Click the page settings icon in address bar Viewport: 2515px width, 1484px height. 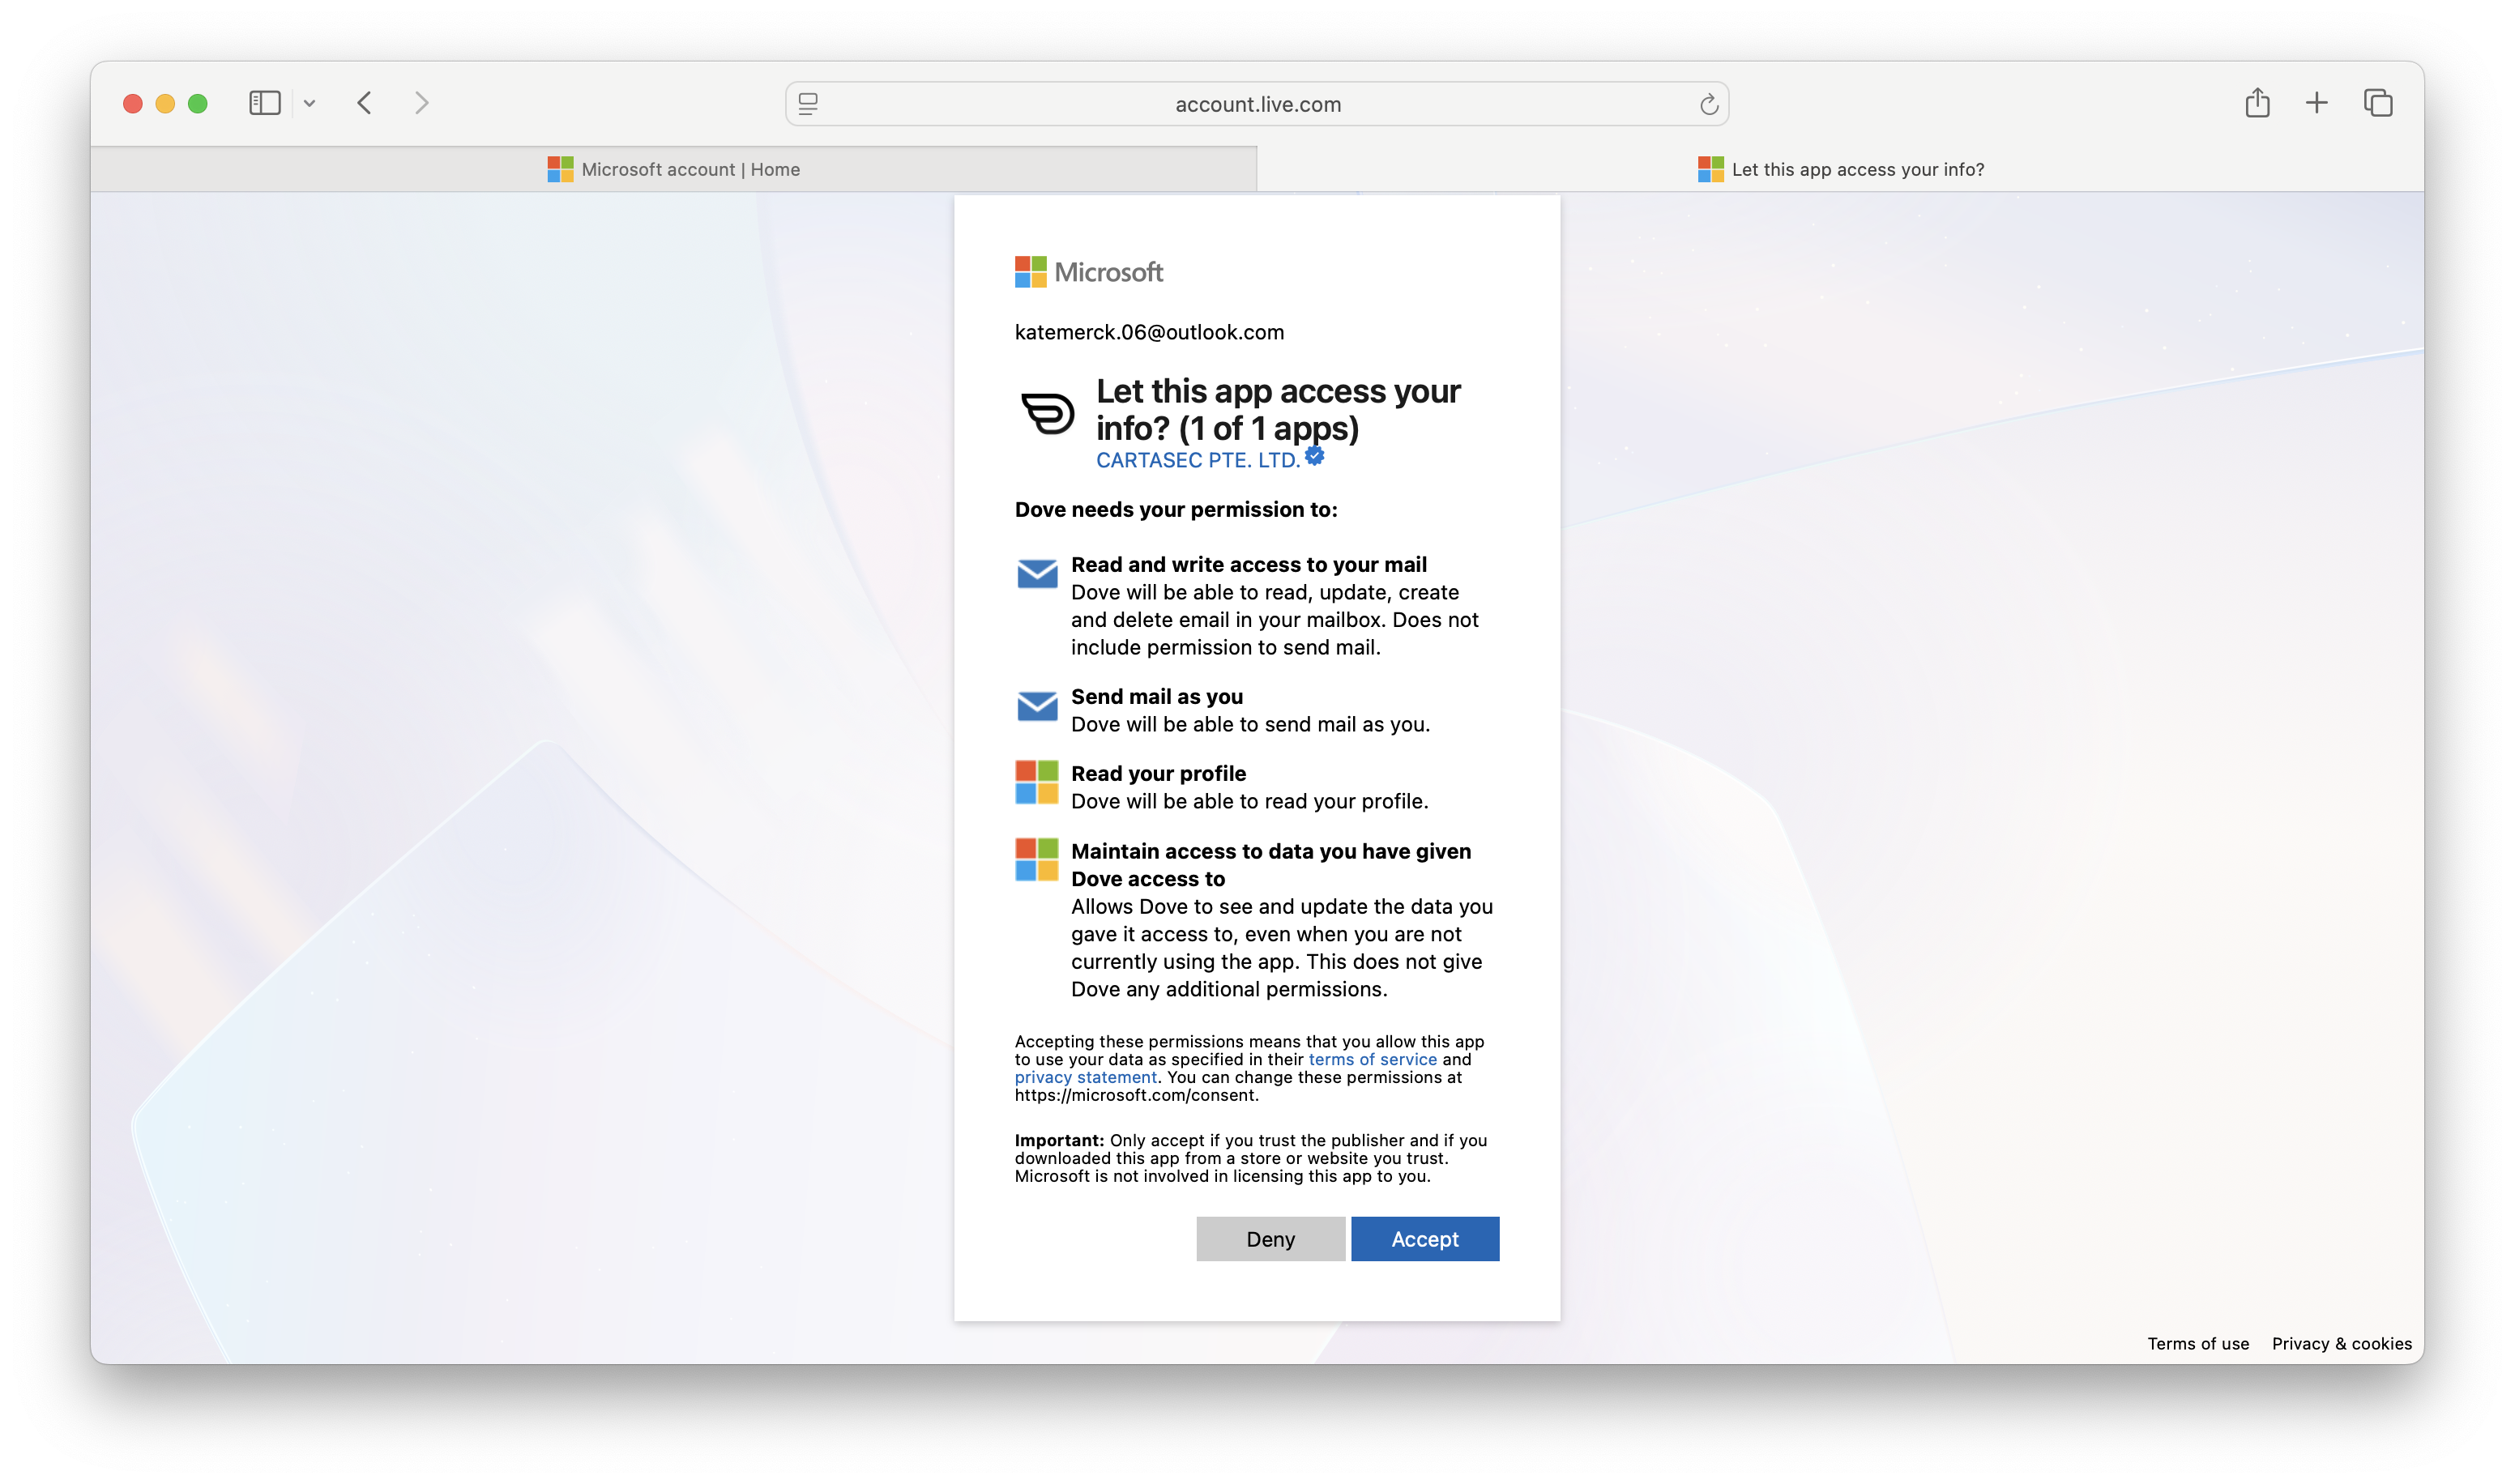pyautogui.click(x=808, y=104)
